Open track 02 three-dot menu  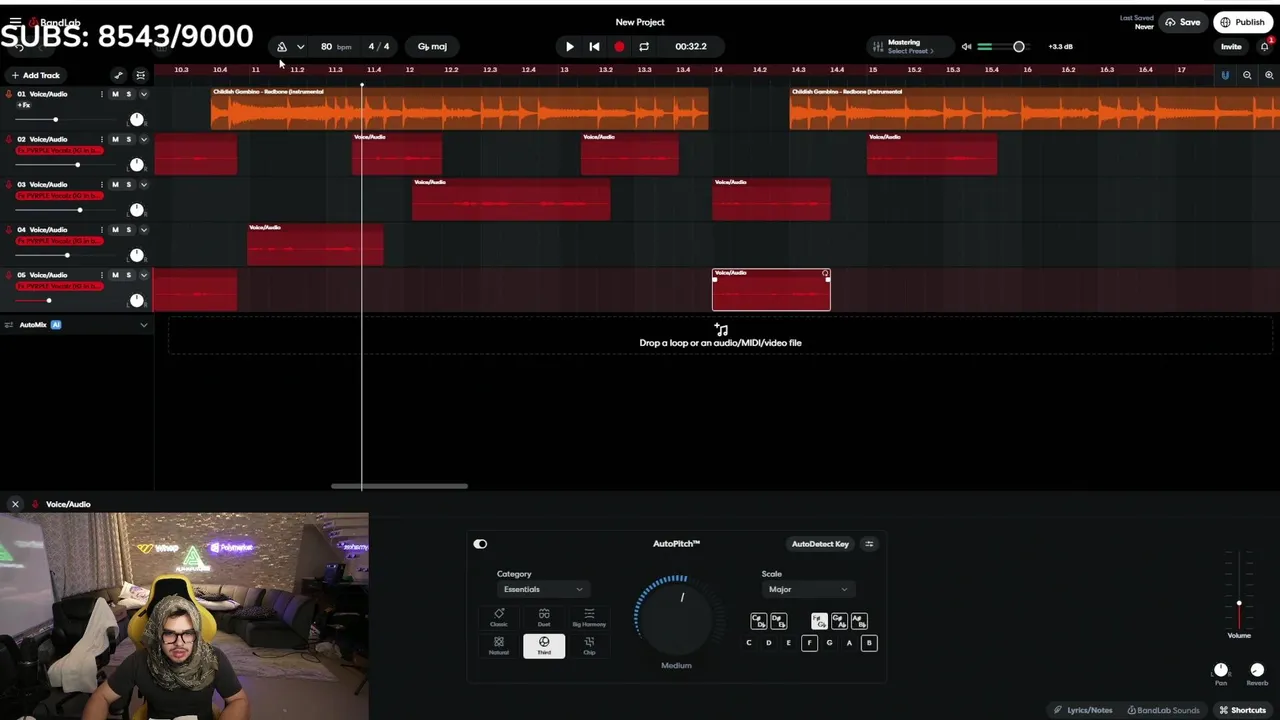pyautogui.click(x=101, y=139)
